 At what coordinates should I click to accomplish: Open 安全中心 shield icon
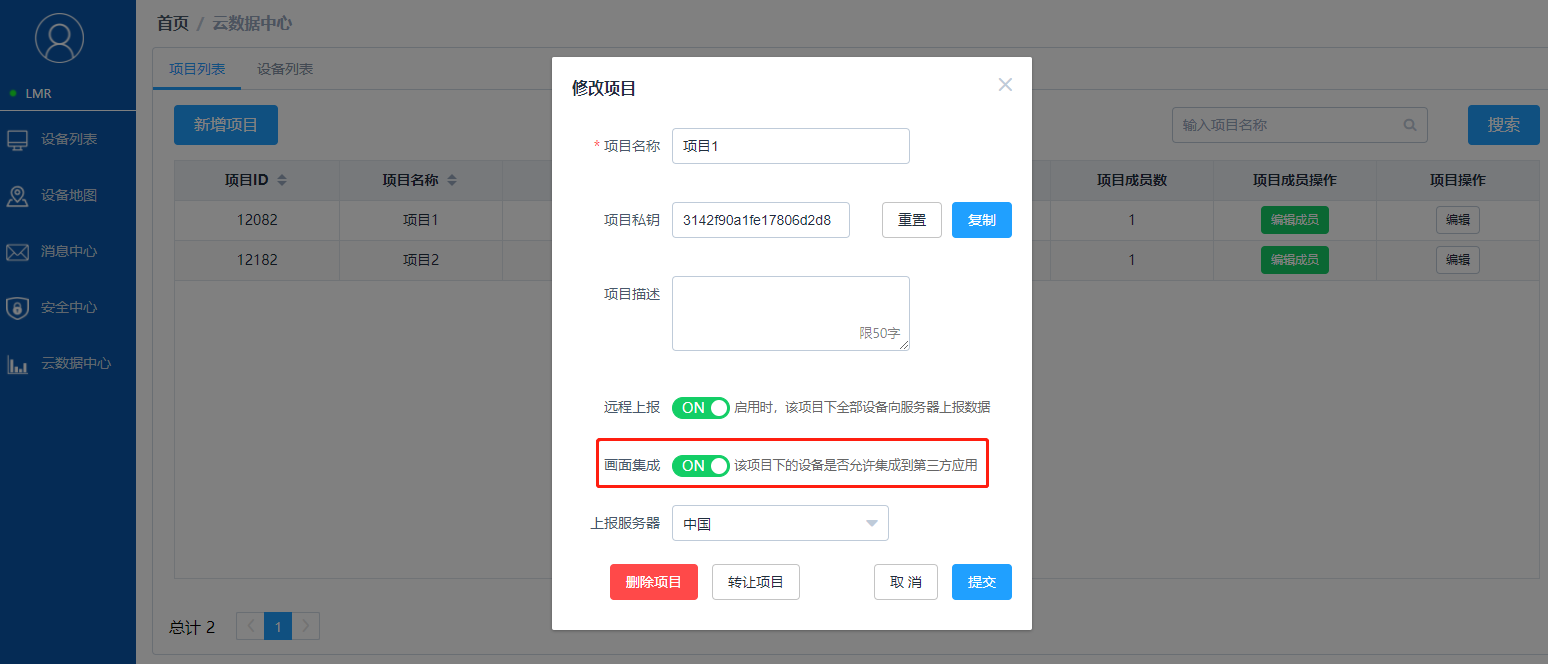tap(18, 308)
